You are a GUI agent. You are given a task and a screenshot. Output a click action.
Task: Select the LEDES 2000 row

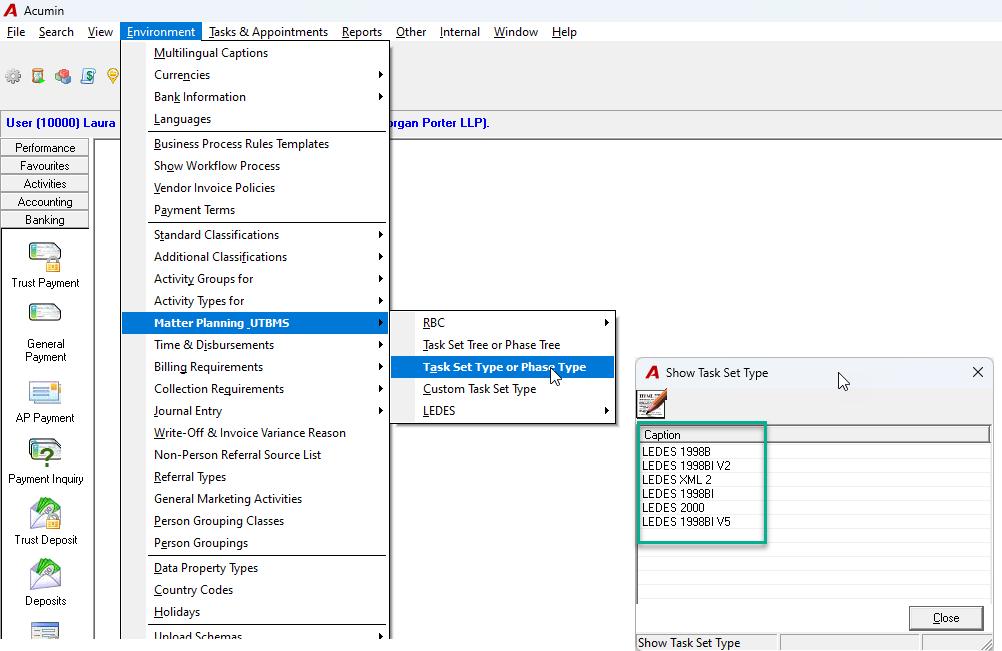pos(814,508)
